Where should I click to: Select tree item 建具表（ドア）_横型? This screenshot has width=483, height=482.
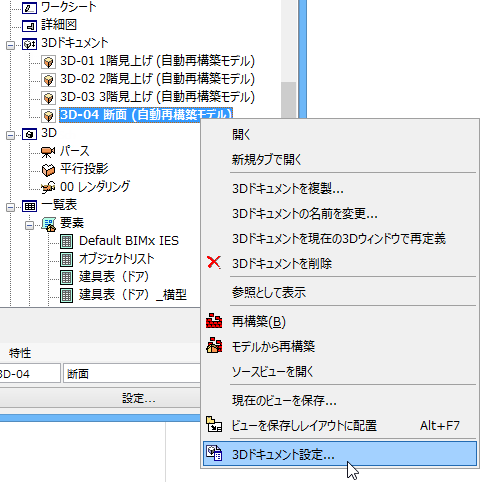coord(133,295)
